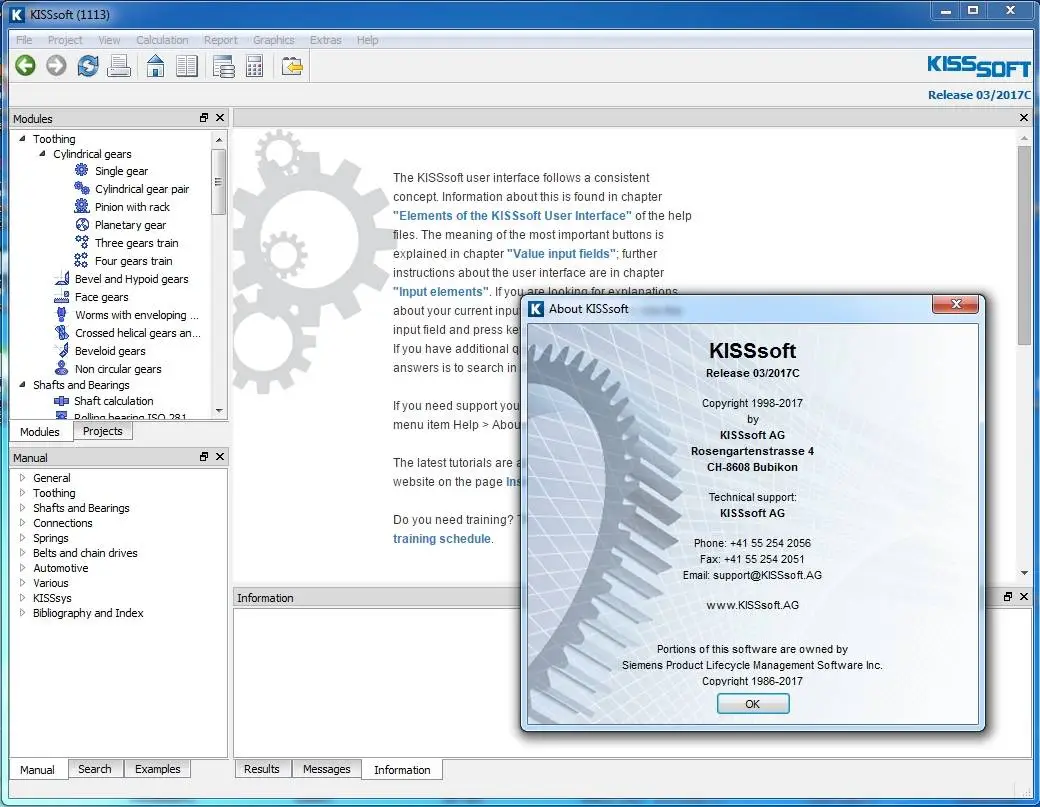The image size is (1040, 807).
Task: Close the Modules panel
Action: click(x=220, y=118)
